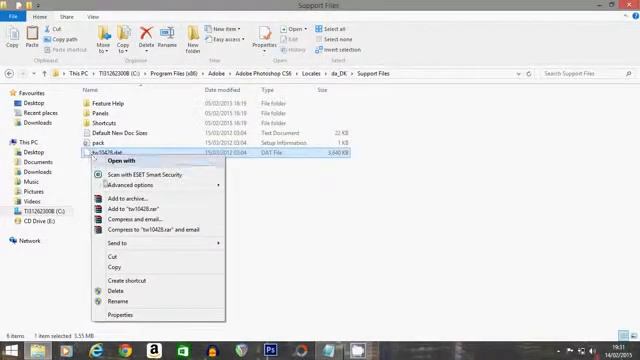Click Invert selection in ribbon
The width and height of the screenshot is (640, 360).
click(x=338, y=50)
